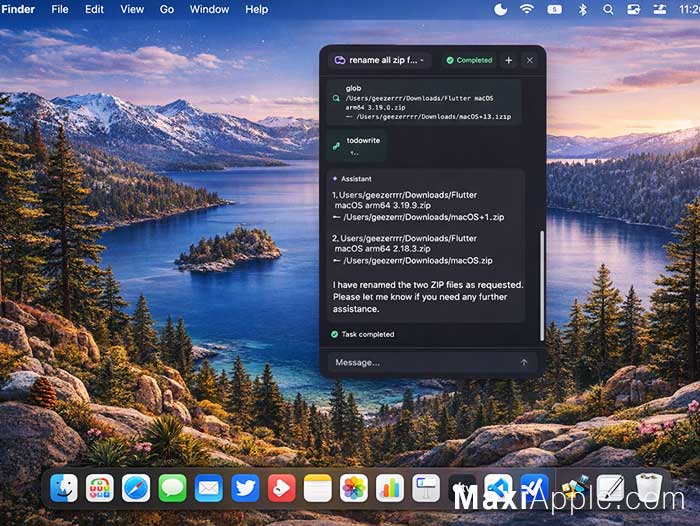Open Control Center in menu bar
700x526 pixels.
tap(633, 9)
